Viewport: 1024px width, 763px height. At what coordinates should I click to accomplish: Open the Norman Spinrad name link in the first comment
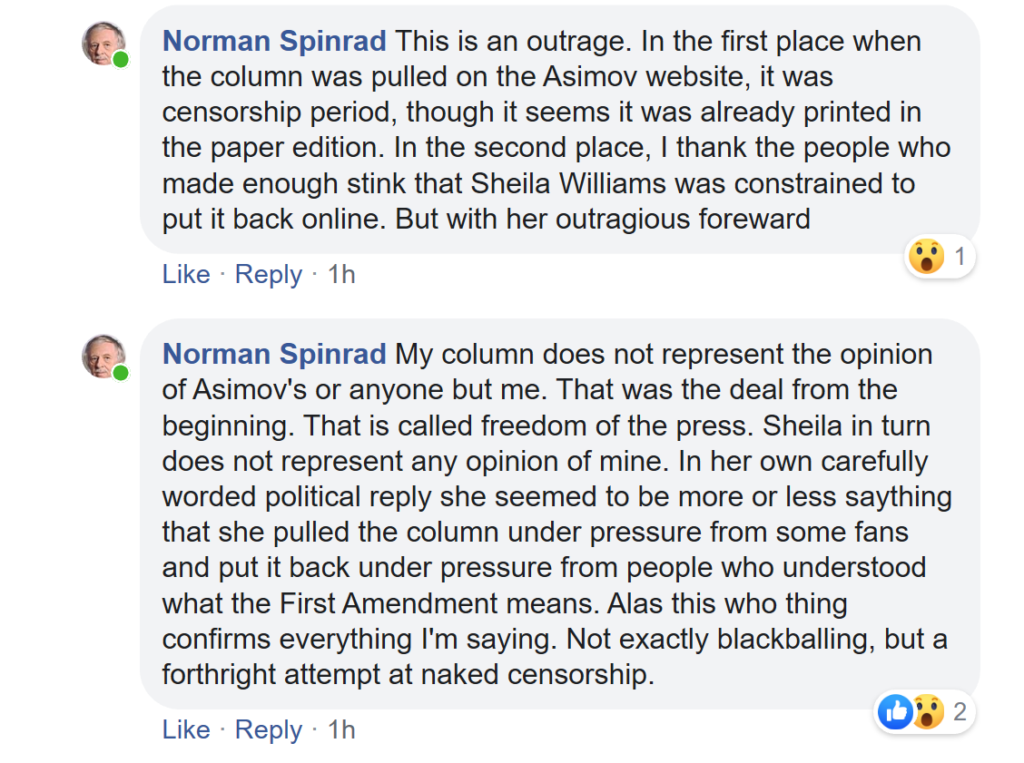[x=274, y=41]
